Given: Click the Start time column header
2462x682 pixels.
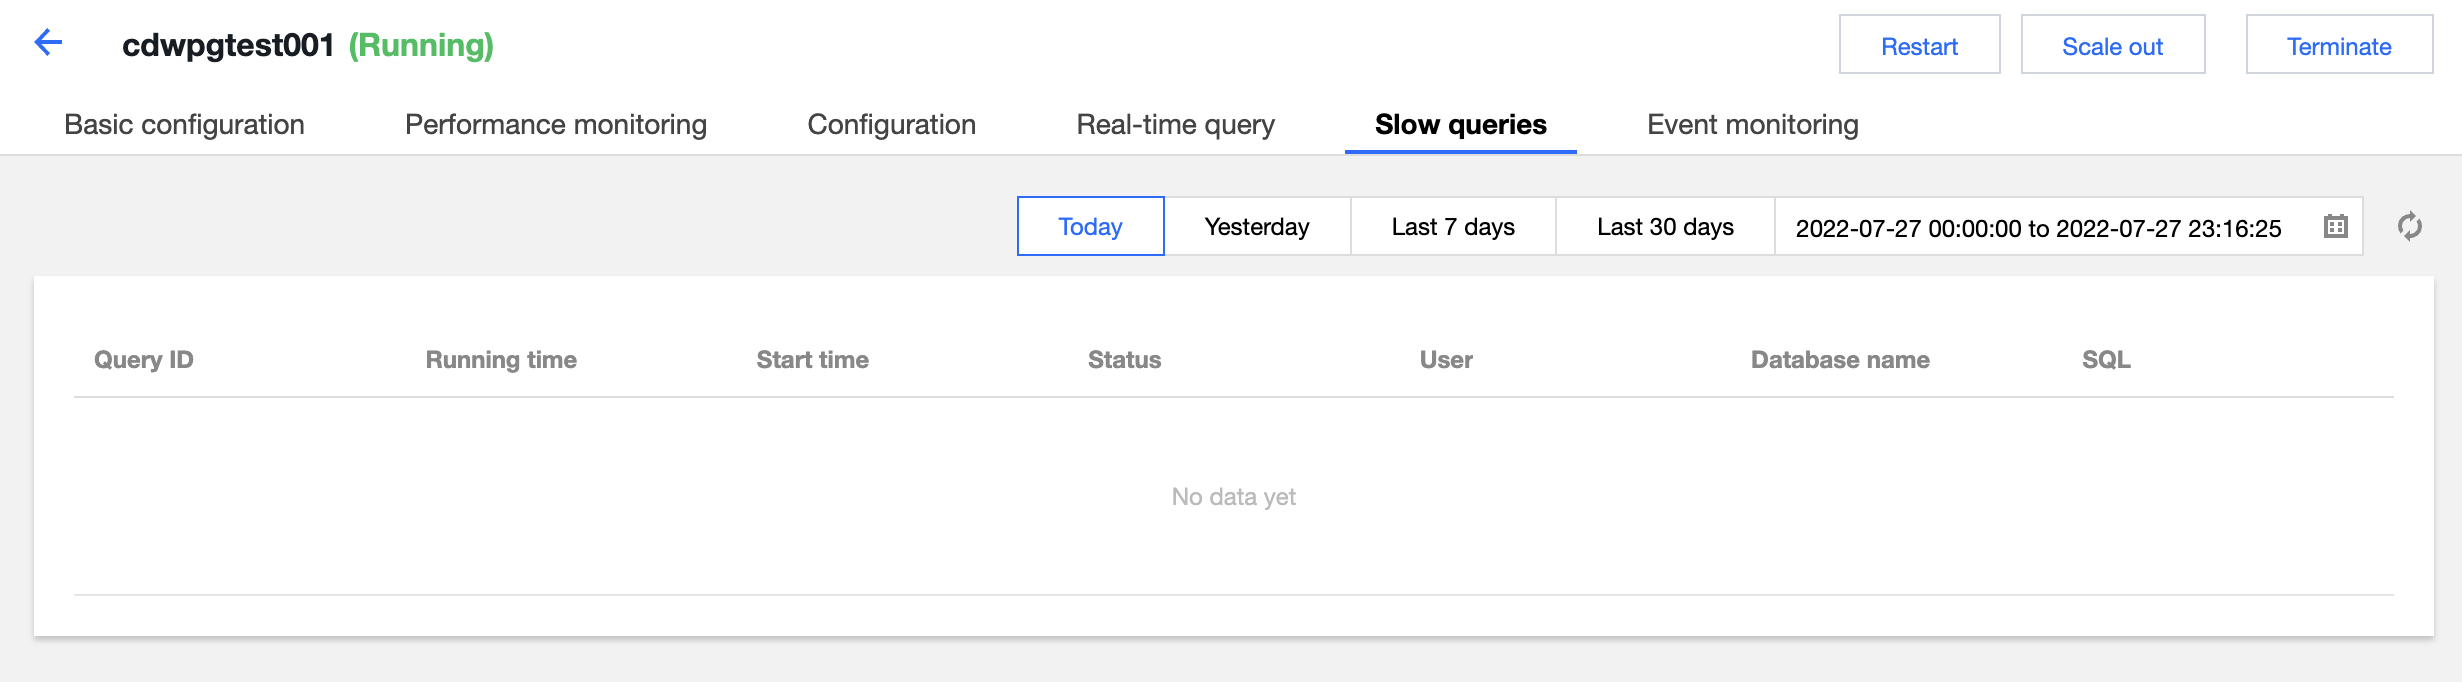Looking at the screenshot, I should [812, 360].
